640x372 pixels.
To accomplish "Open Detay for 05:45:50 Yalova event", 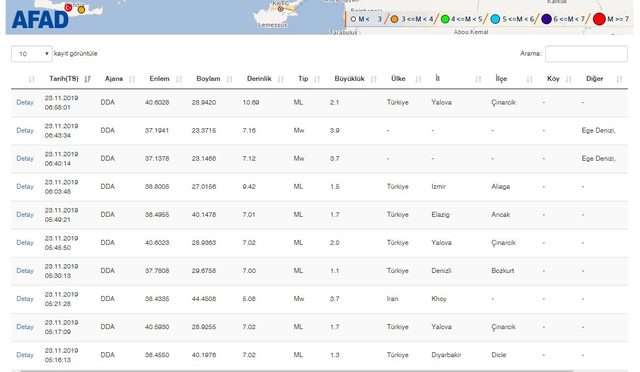I will [x=25, y=243].
